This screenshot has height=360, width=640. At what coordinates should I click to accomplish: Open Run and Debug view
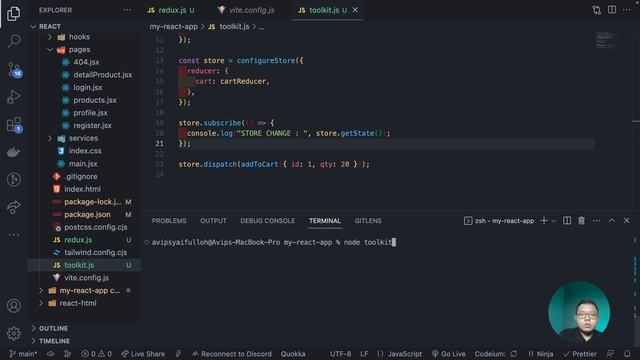(13, 97)
